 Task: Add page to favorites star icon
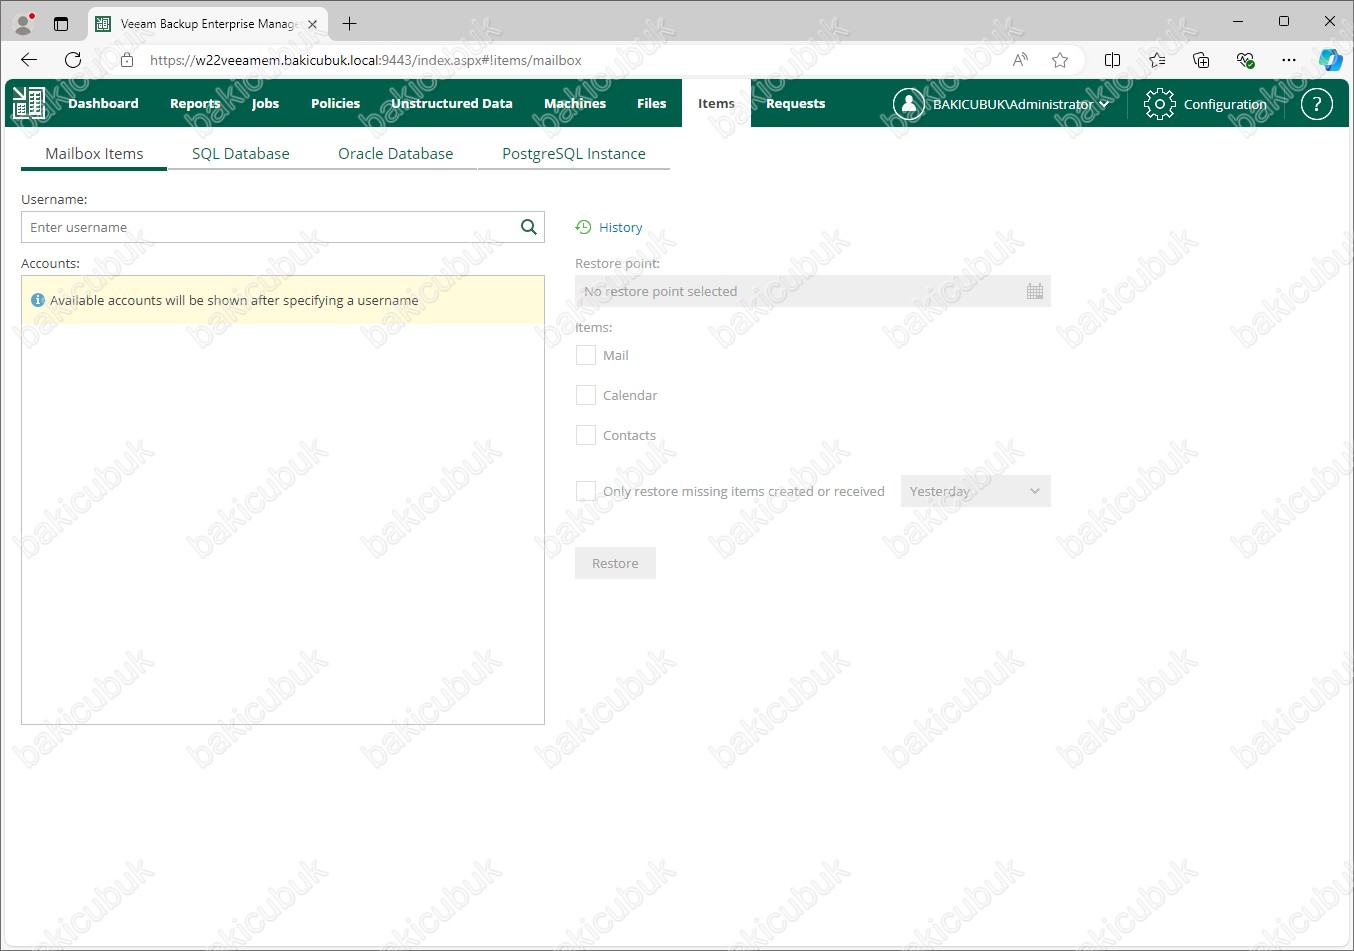pyautogui.click(x=1060, y=60)
